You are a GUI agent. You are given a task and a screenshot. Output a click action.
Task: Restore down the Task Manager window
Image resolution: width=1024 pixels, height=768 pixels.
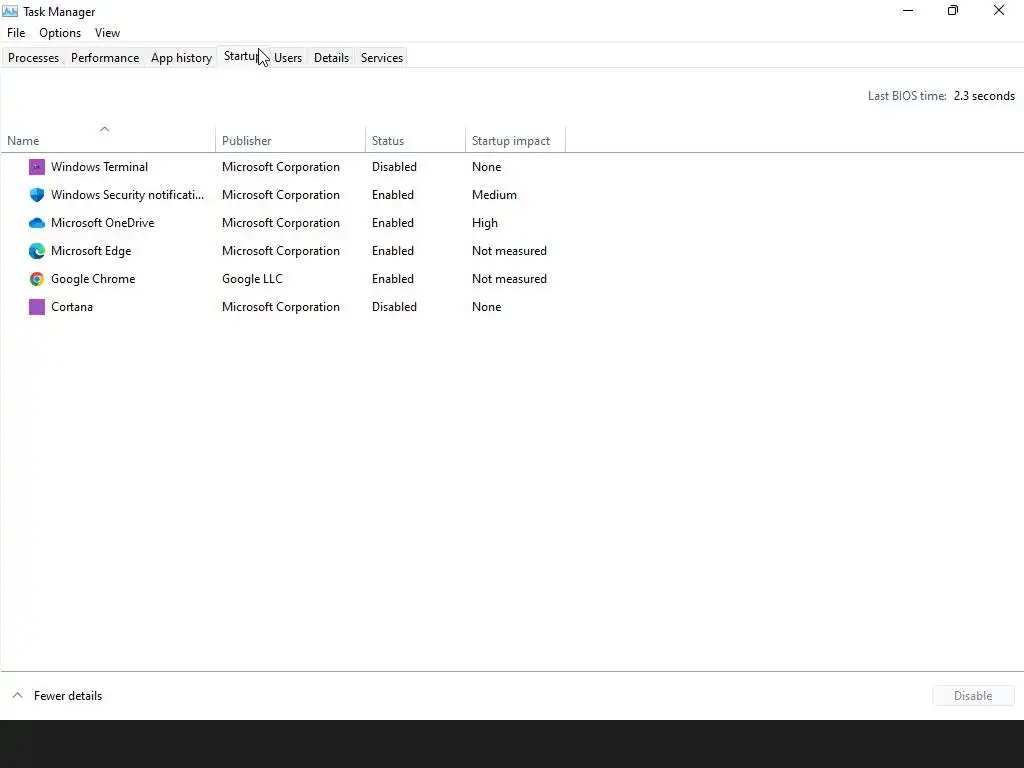[953, 10]
